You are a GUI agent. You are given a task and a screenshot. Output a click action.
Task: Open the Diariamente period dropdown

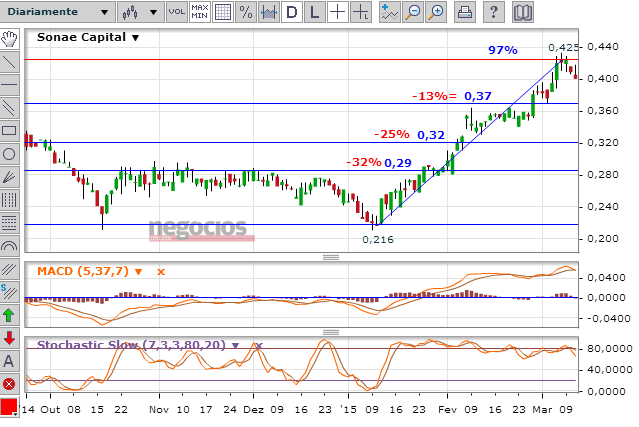tap(57, 12)
